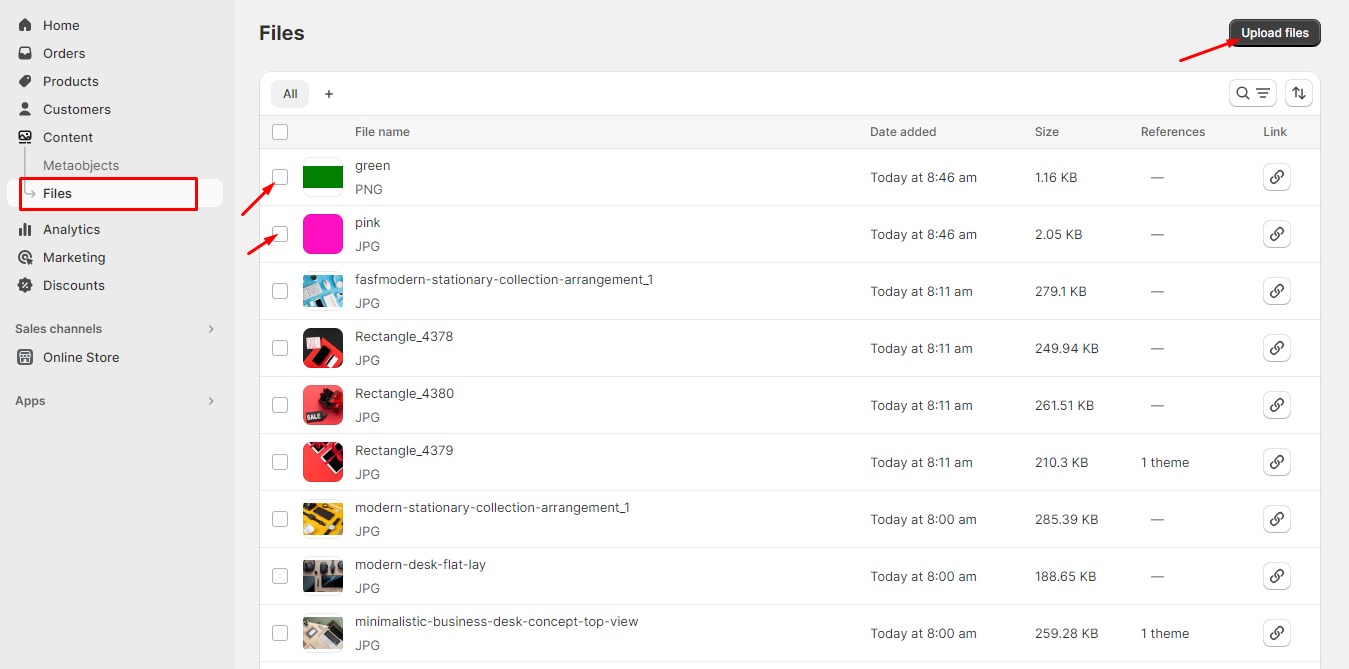The image size is (1349, 669).
Task: Expand the Apps section chevron
Action: tap(211, 401)
